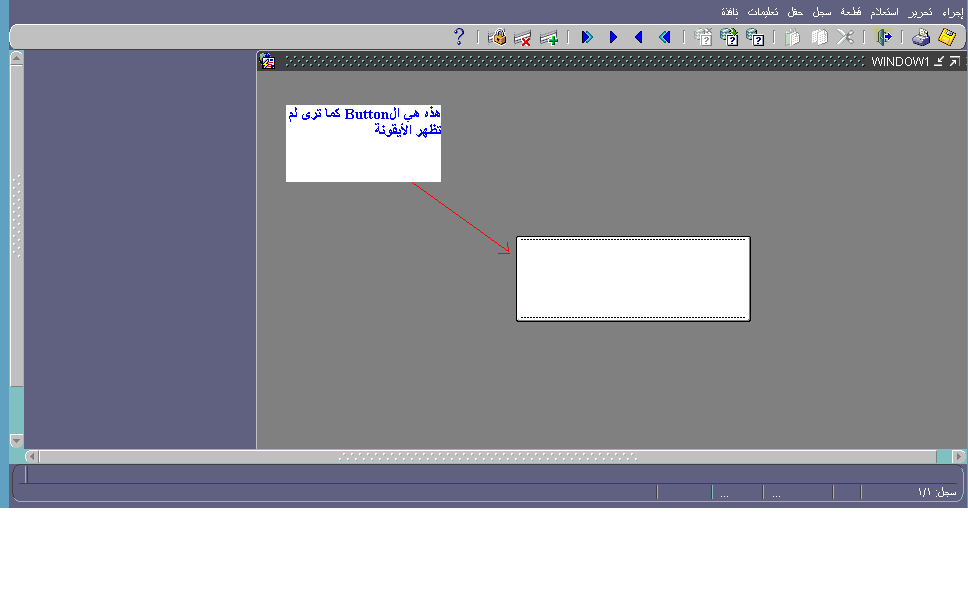968x612 pixels.
Task: Click the Execute Query toolbar icon
Action: click(x=730, y=37)
